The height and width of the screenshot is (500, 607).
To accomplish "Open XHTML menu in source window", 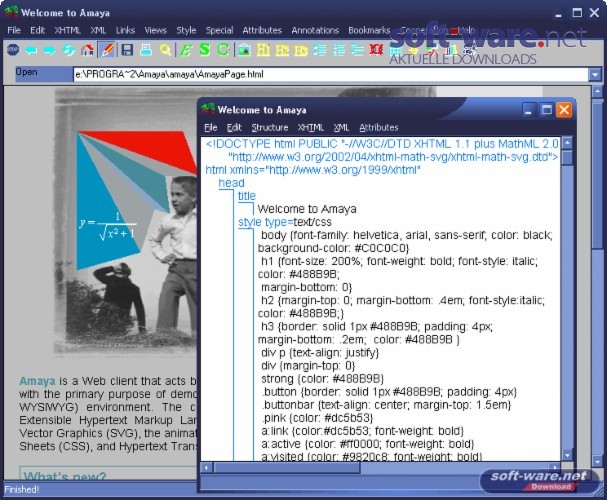I will 311,127.
